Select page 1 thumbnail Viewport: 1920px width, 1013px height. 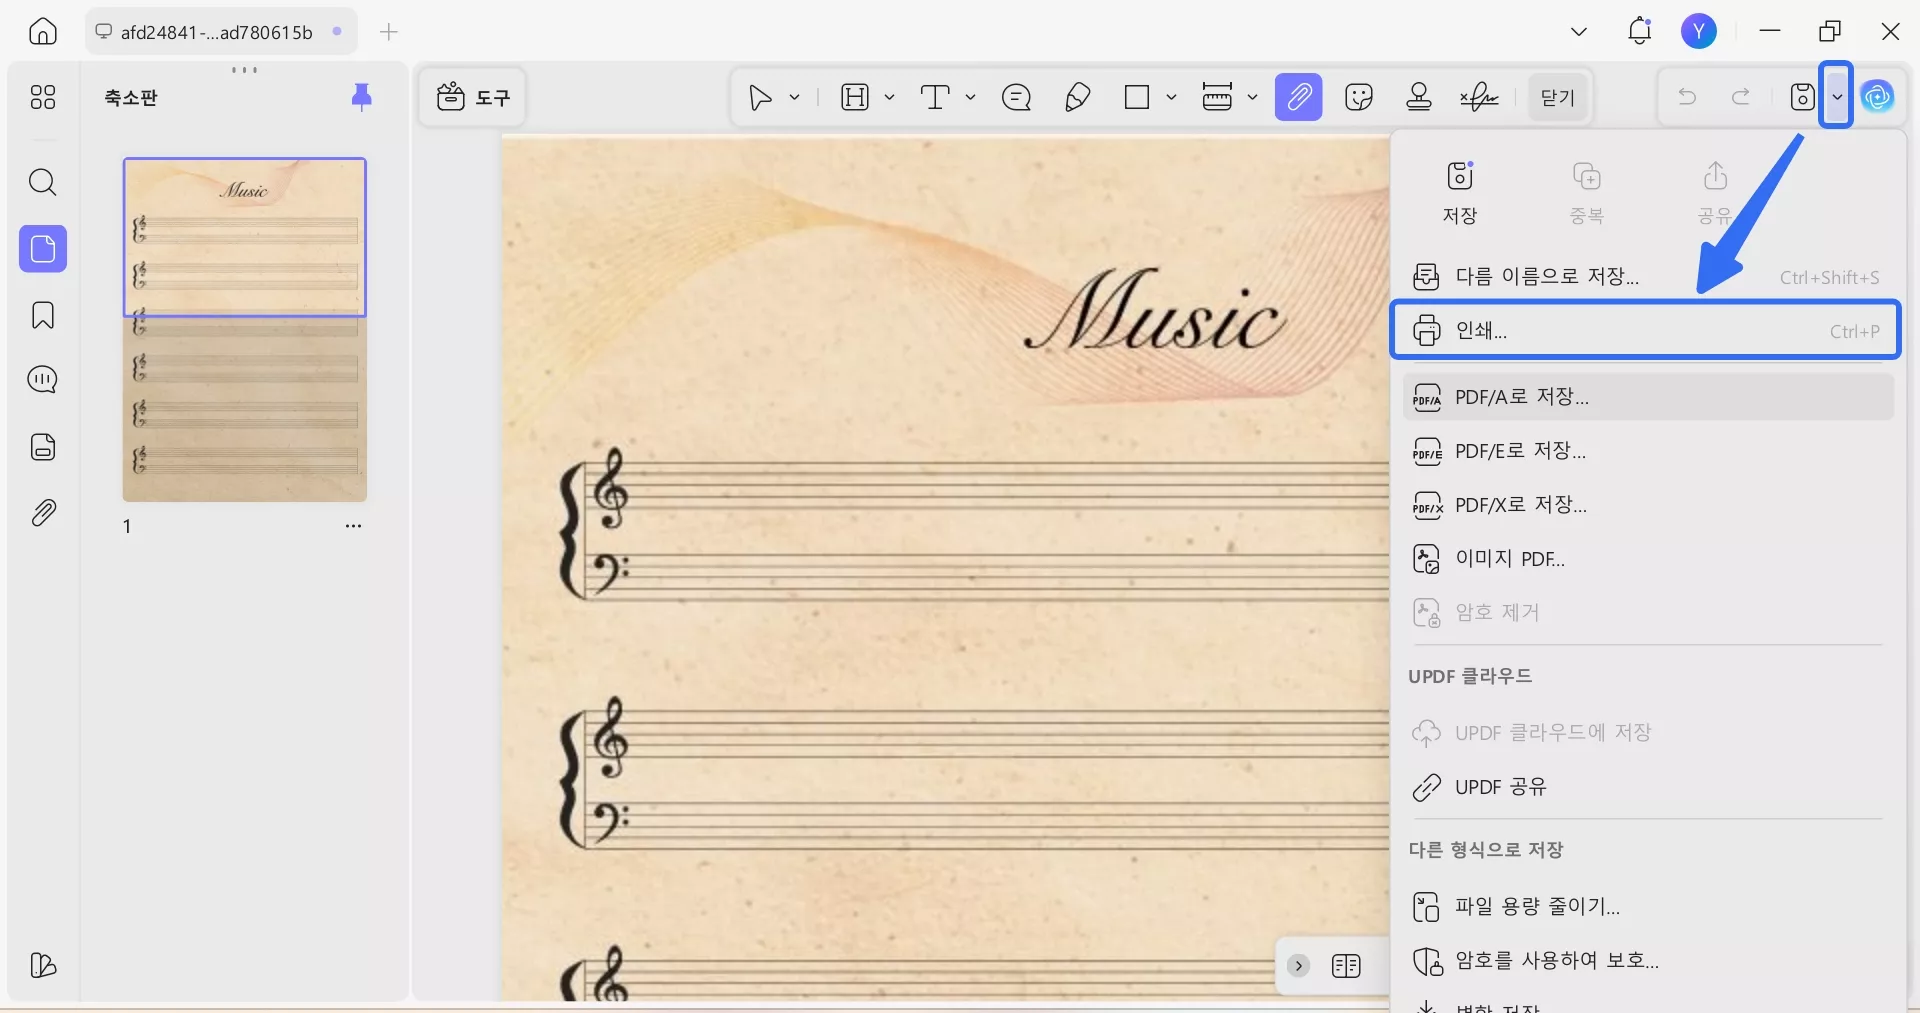coord(244,330)
